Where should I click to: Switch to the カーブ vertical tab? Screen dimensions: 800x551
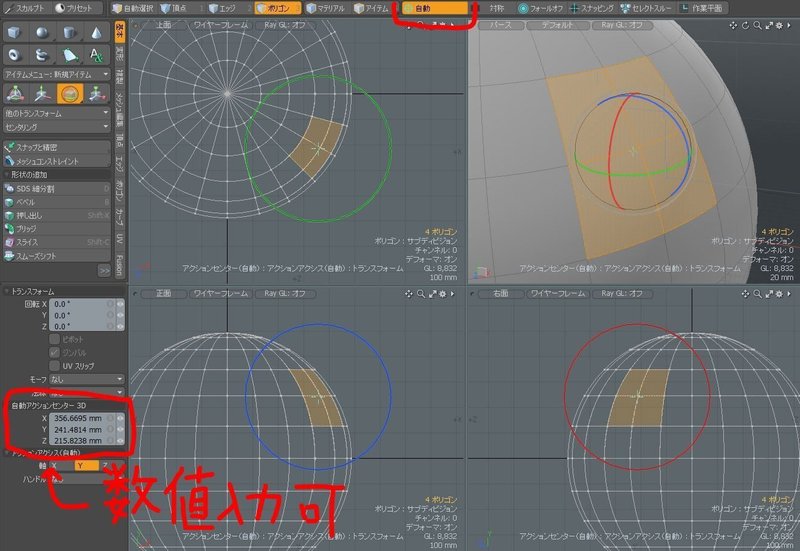119,216
